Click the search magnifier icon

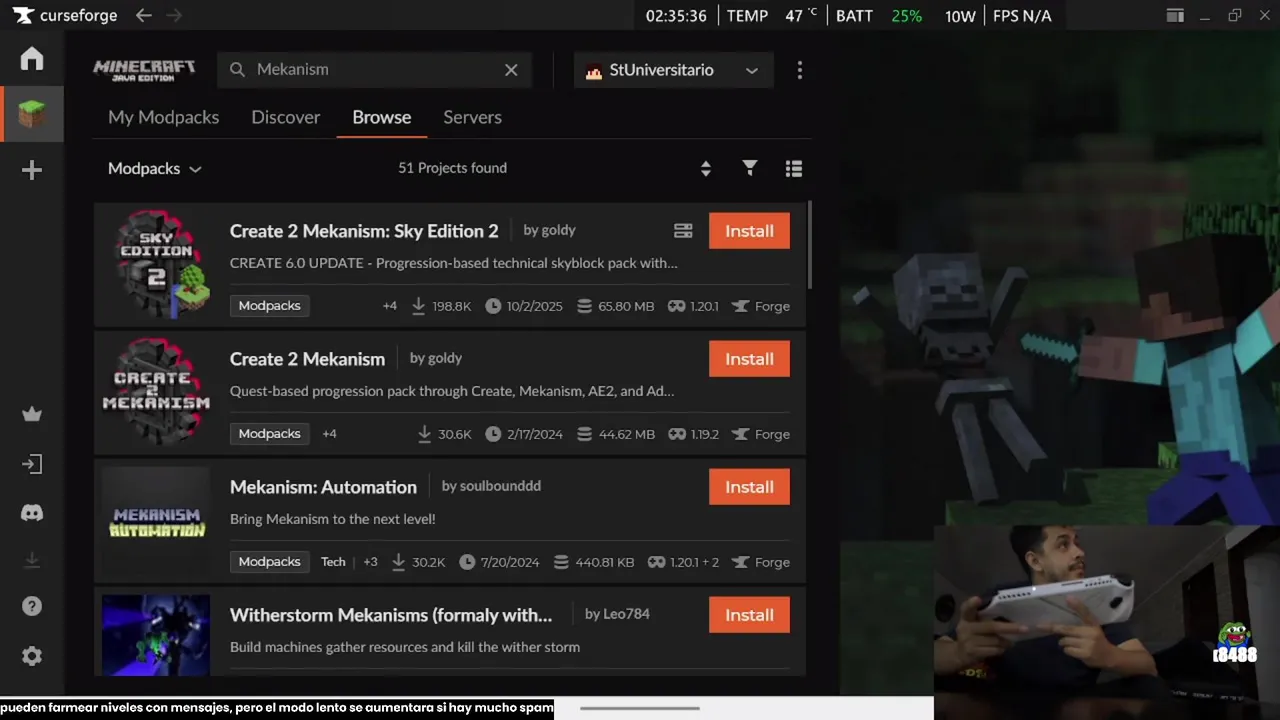[x=237, y=70]
